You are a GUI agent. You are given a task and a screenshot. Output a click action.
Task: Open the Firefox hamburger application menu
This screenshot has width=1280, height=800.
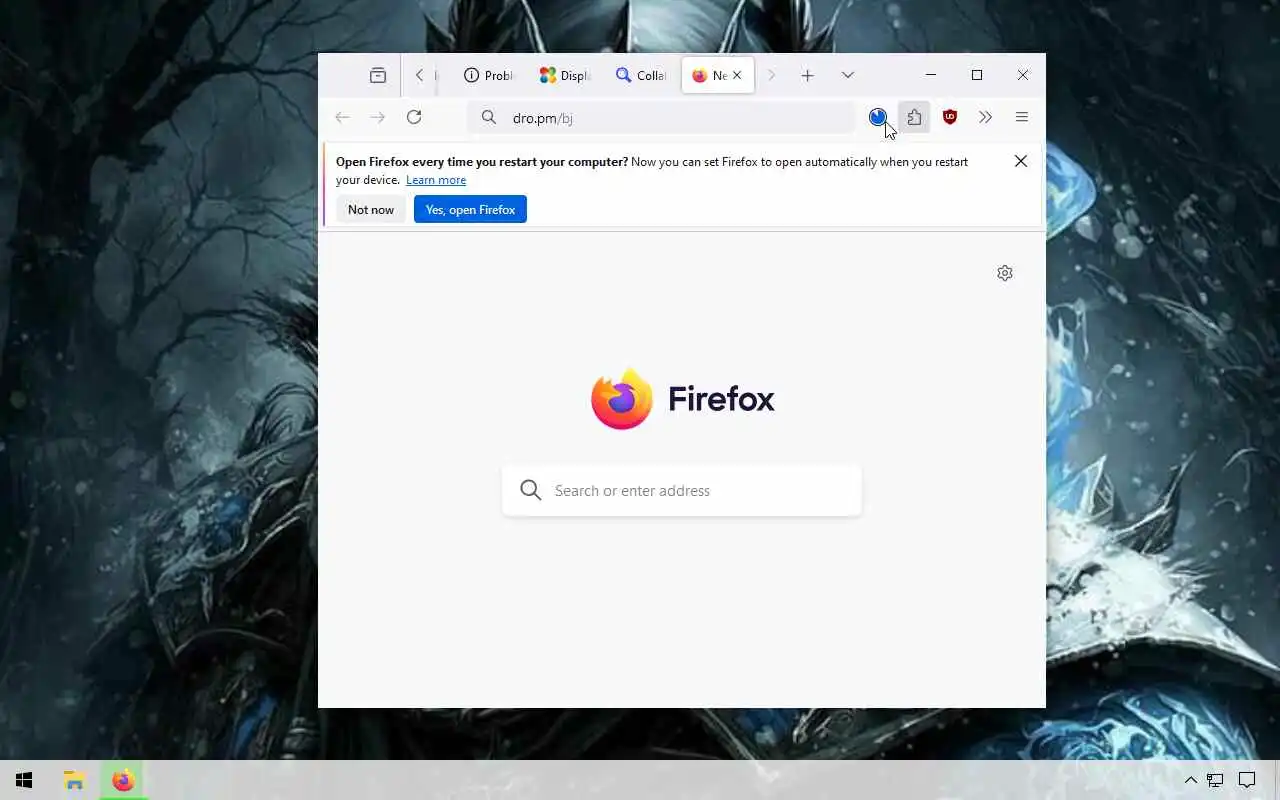pyautogui.click(x=1022, y=117)
